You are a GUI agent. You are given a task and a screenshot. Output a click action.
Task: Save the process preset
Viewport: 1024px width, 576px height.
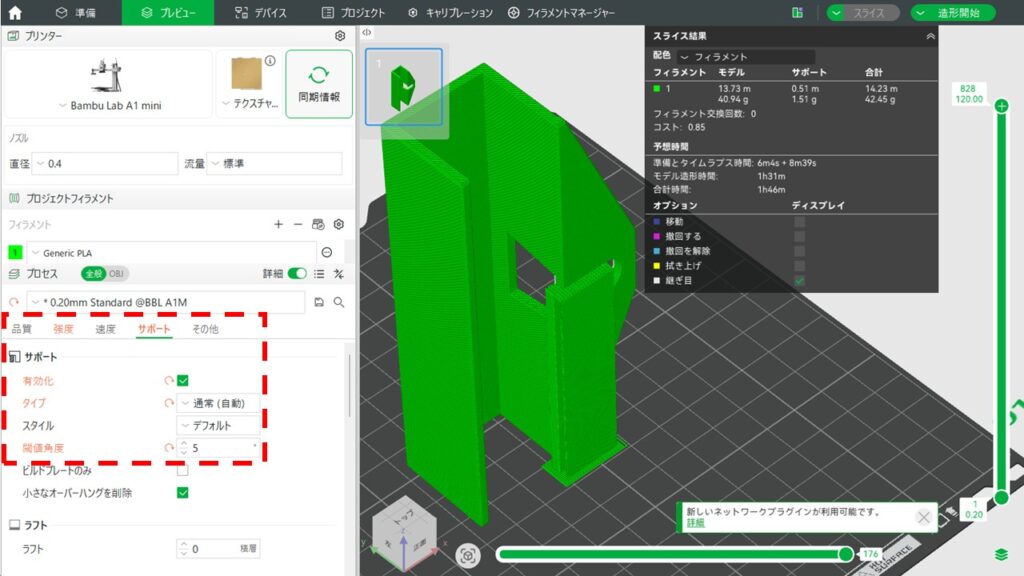click(x=319, y=302)
